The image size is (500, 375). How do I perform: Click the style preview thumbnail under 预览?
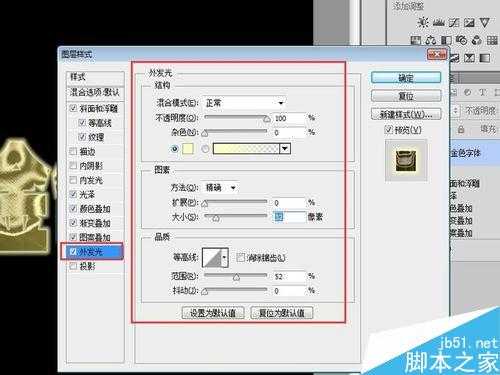point(406,161)
